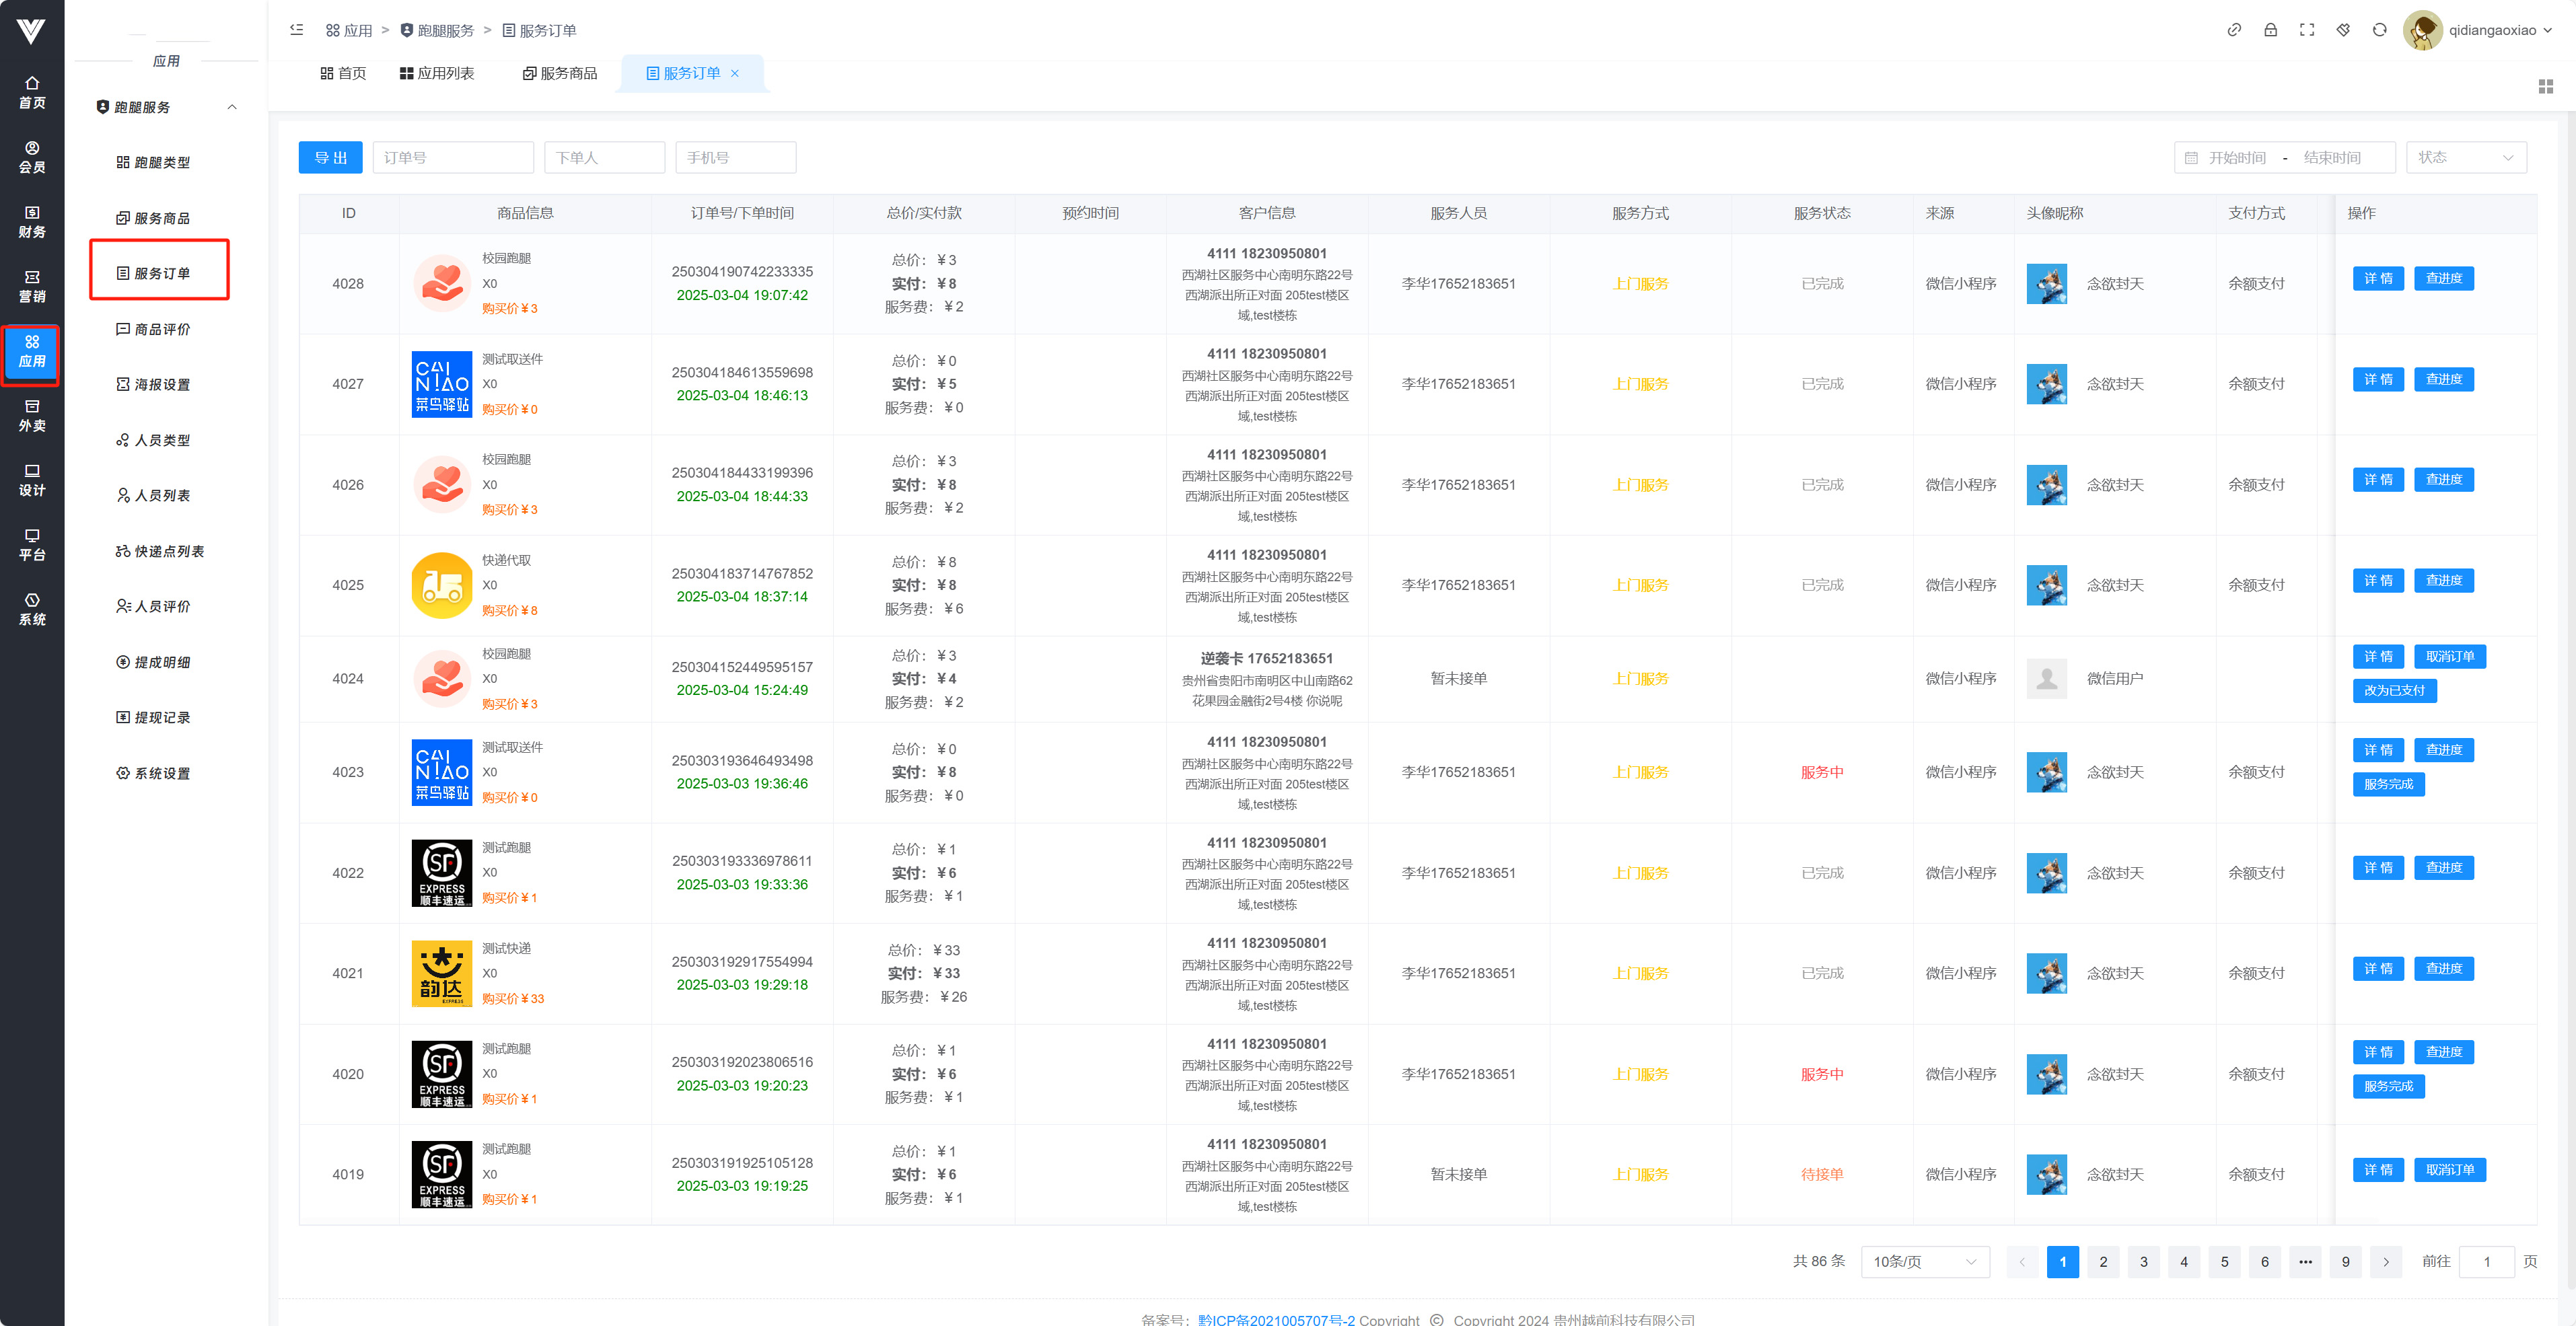Open the 财务 section in left rail
Screen dimensions: 2576x1326
[x=32, y=222]
